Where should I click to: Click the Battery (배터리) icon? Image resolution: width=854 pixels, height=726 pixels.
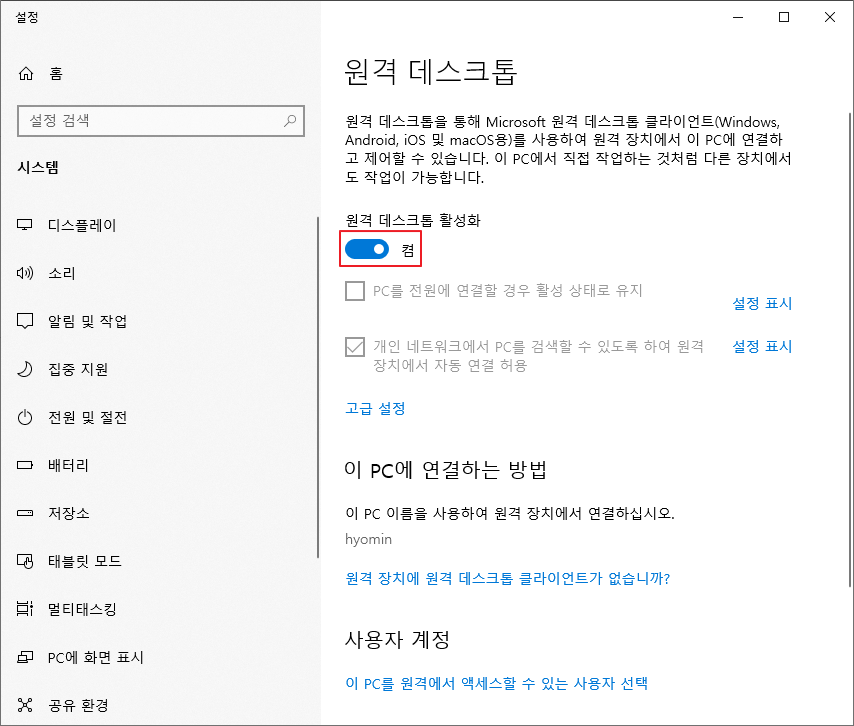click(25, 465)
